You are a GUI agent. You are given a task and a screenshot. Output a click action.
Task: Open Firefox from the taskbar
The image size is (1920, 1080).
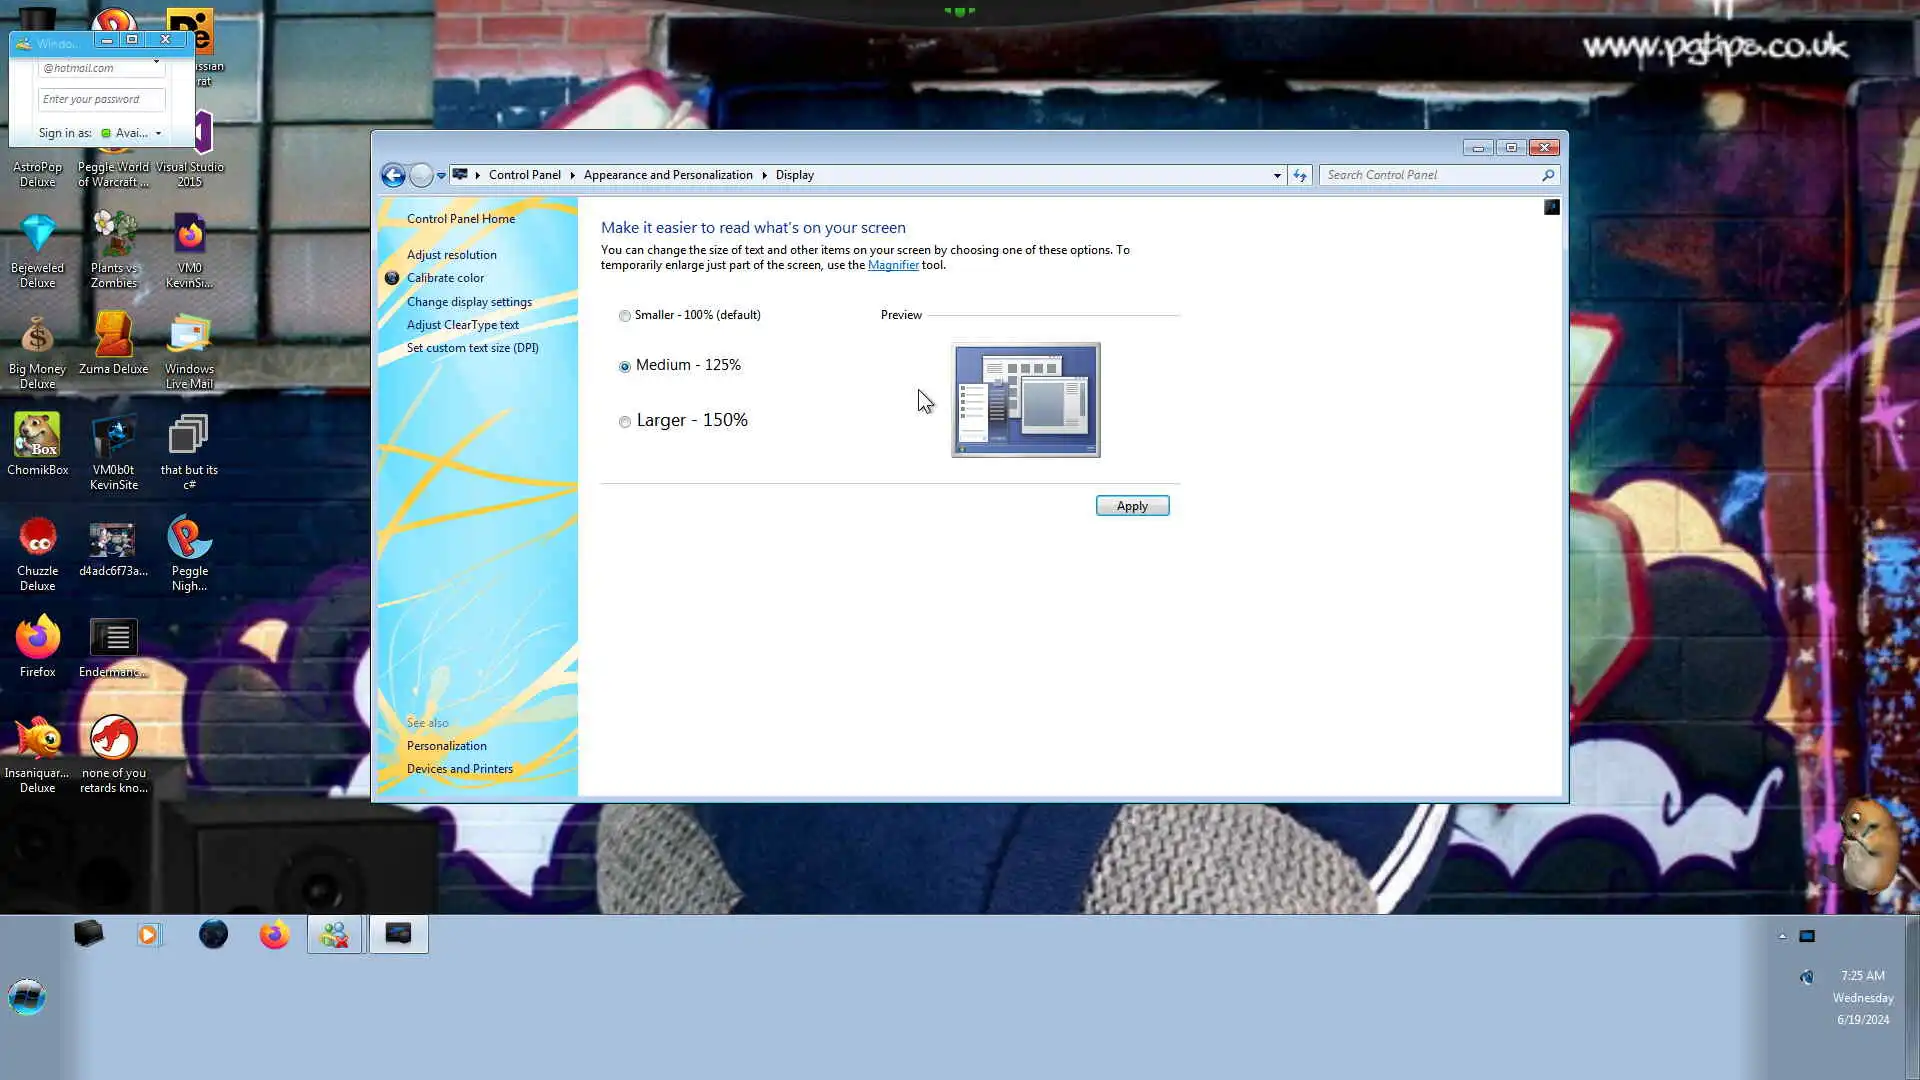(274, 935)
